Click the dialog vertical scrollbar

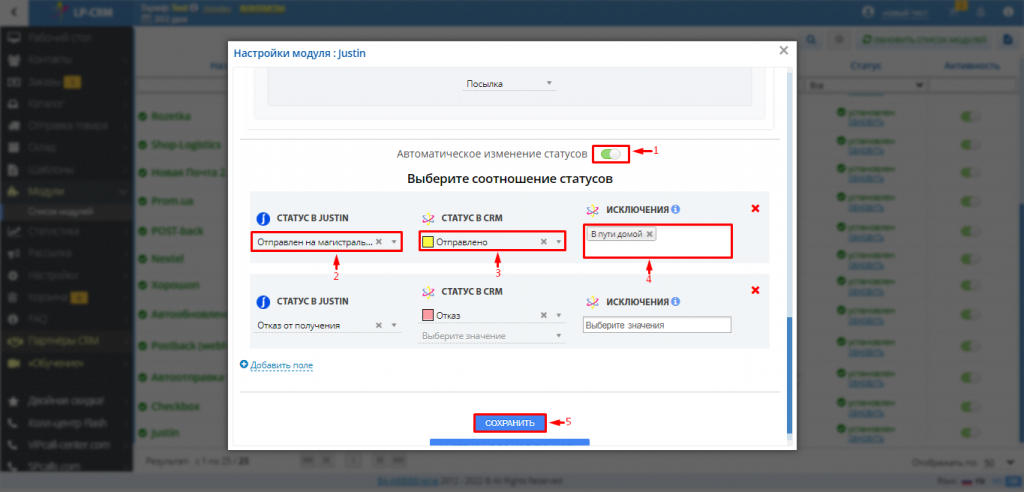tap(788, 375)
